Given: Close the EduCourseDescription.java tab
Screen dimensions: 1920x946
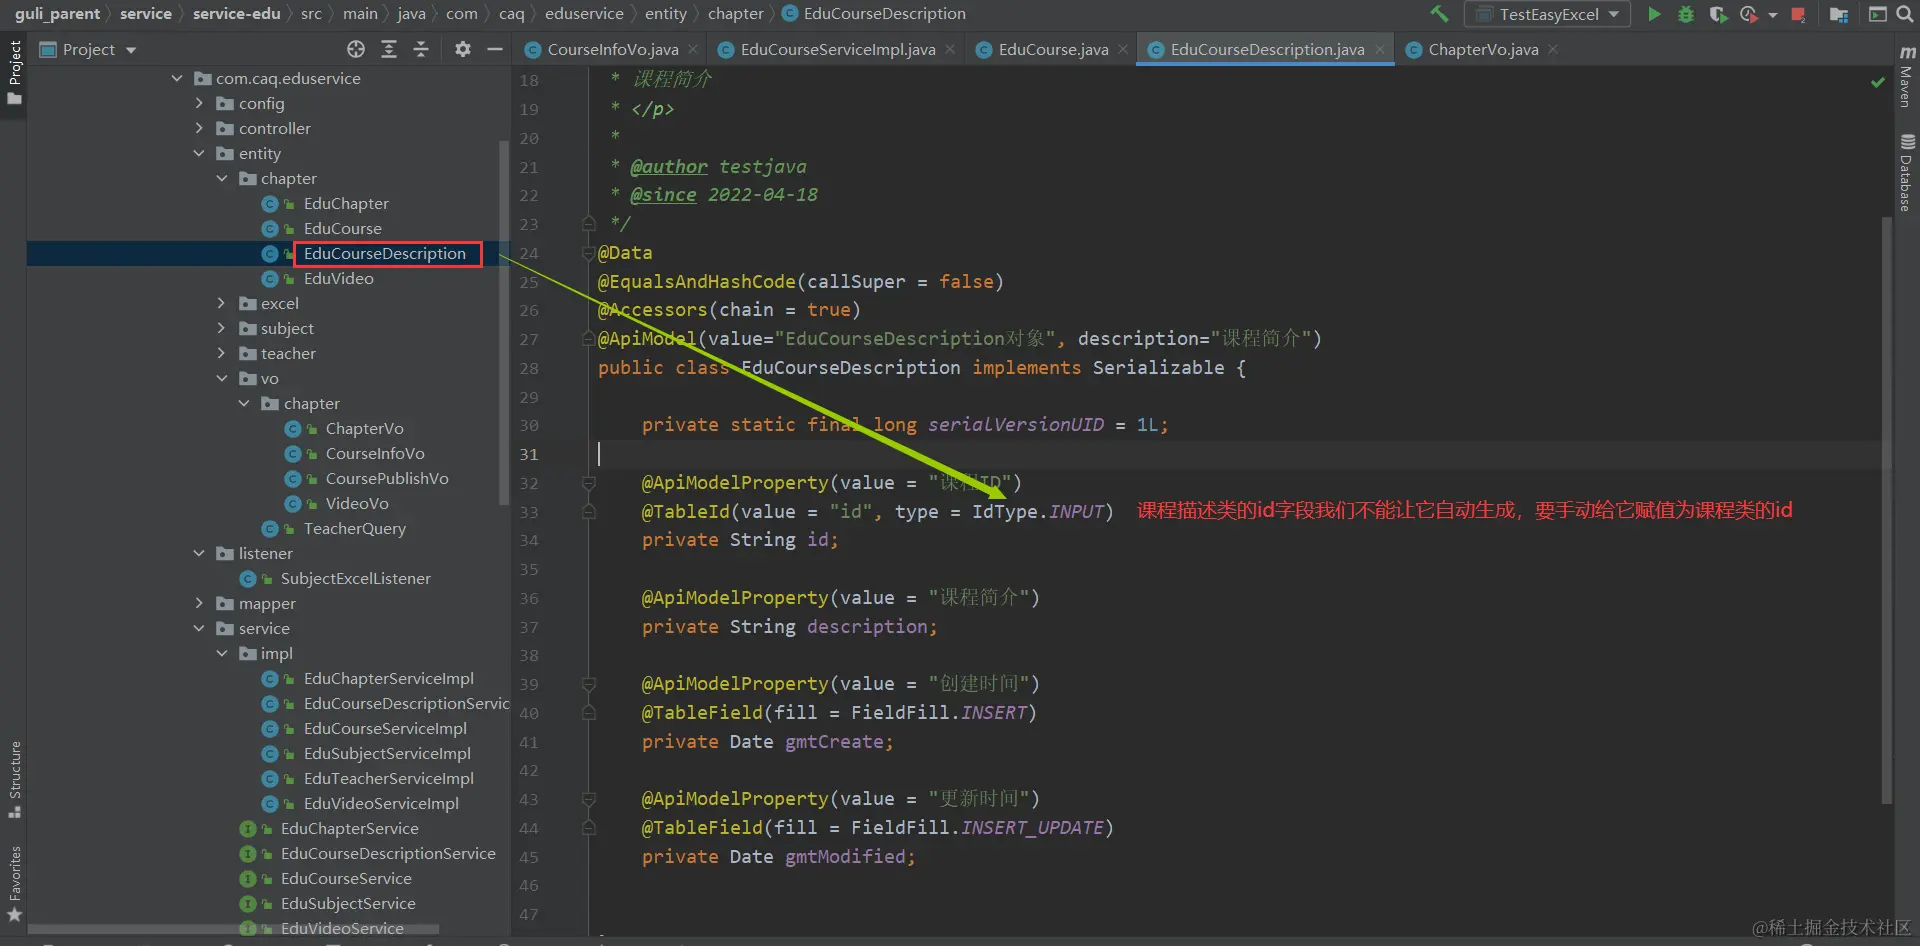Looking at the screenshot, I should 1380,49.
